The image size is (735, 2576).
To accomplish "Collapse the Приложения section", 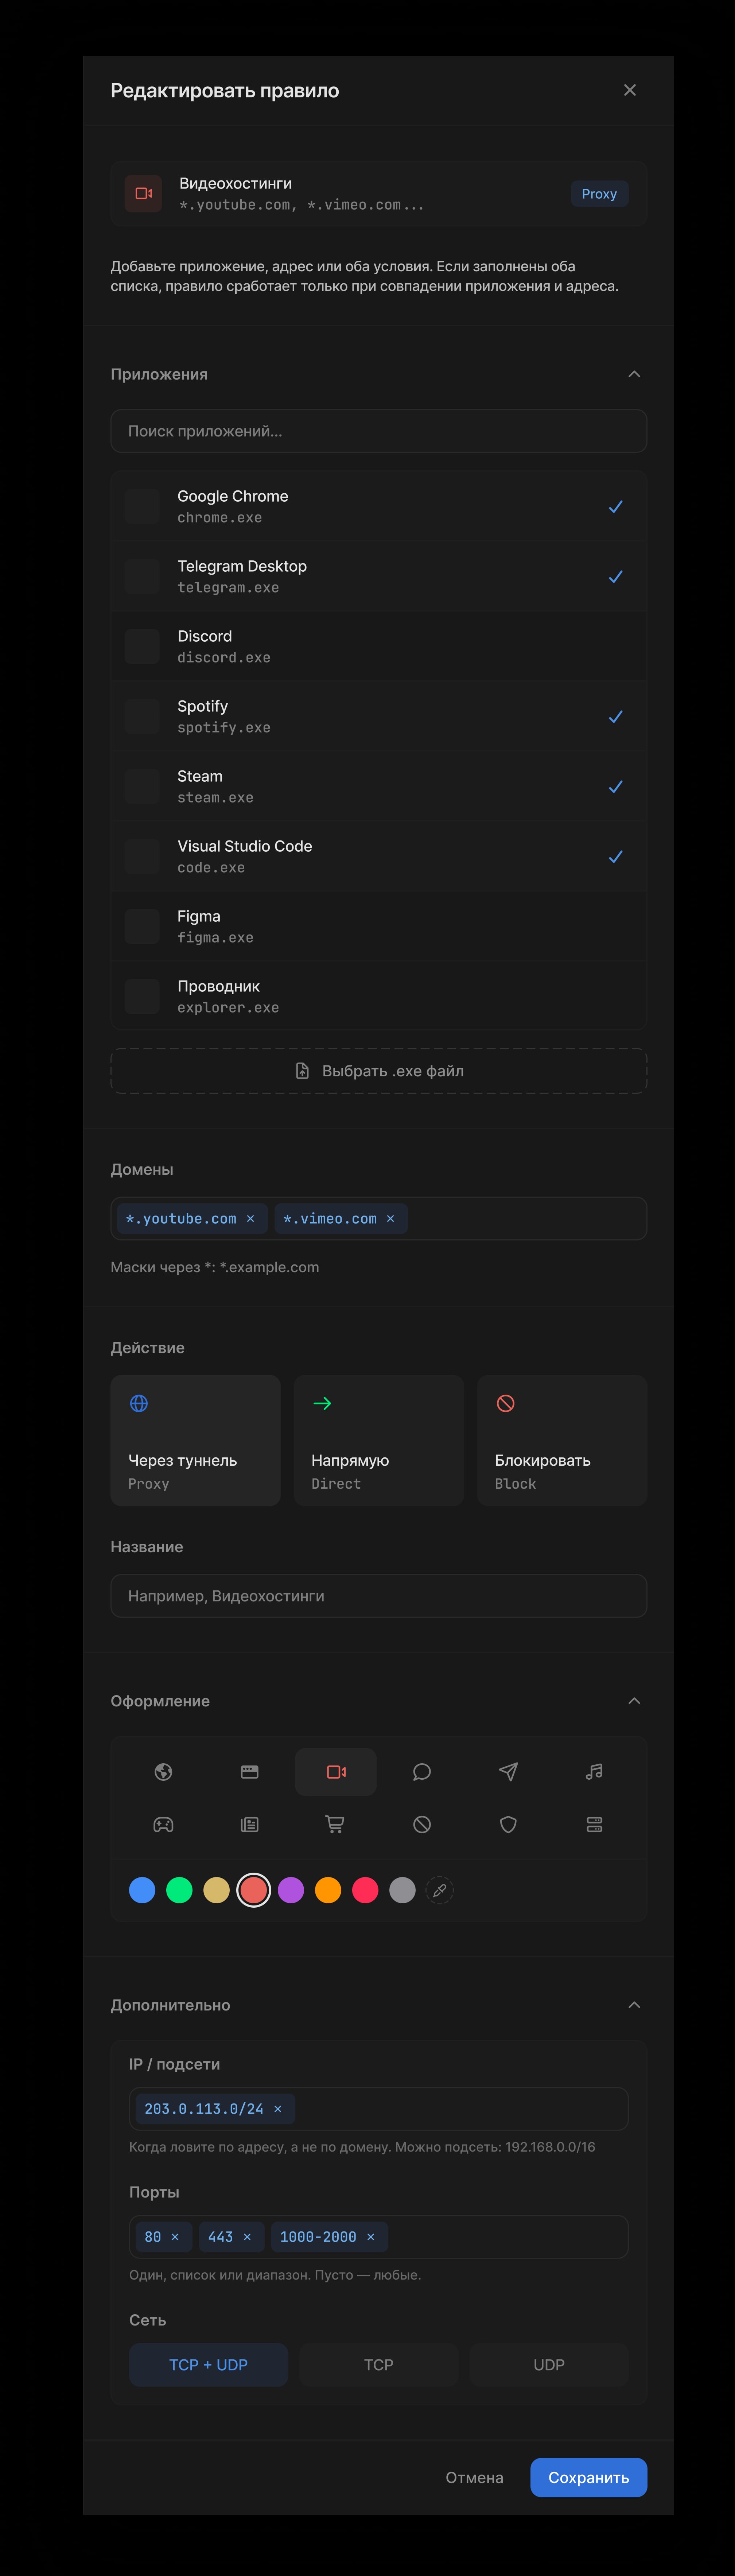I will tap(634, 374).
